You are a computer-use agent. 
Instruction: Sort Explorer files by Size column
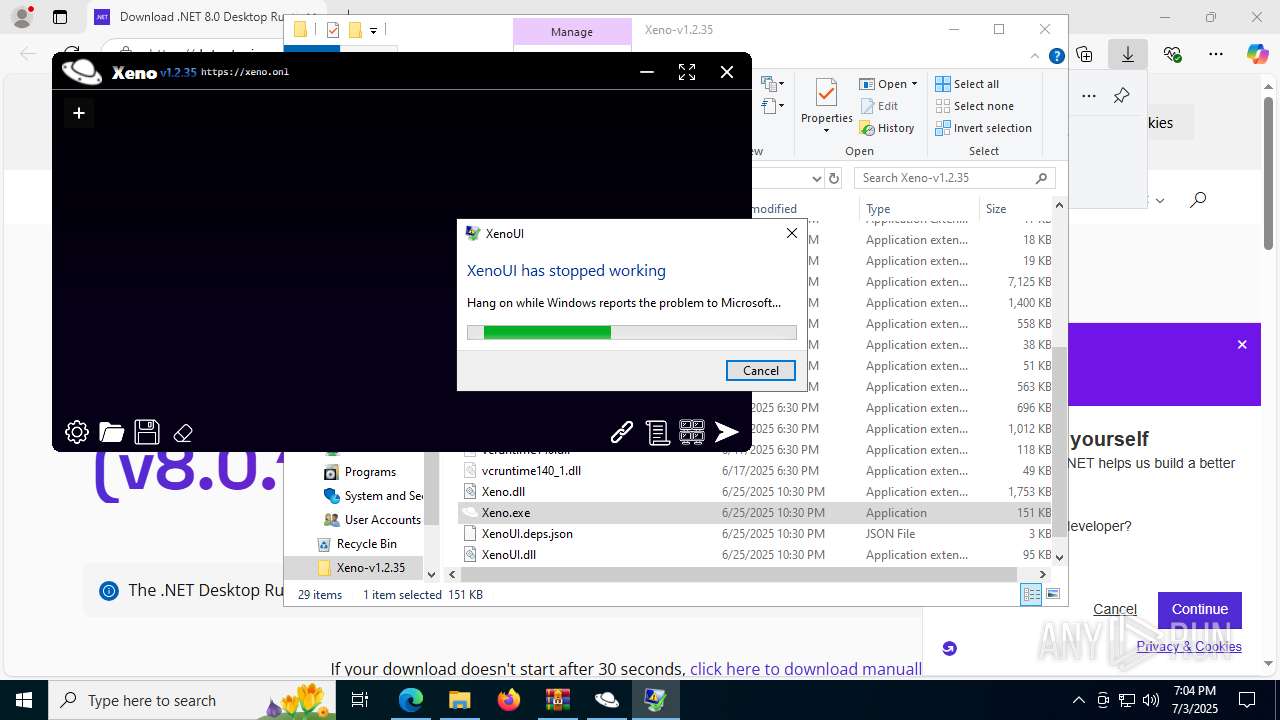(1014, 209)
